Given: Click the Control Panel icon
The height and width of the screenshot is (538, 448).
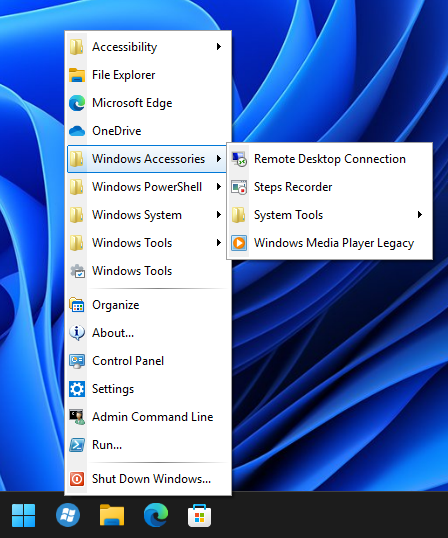Looking at the screenshot, I should pos(77,361).
